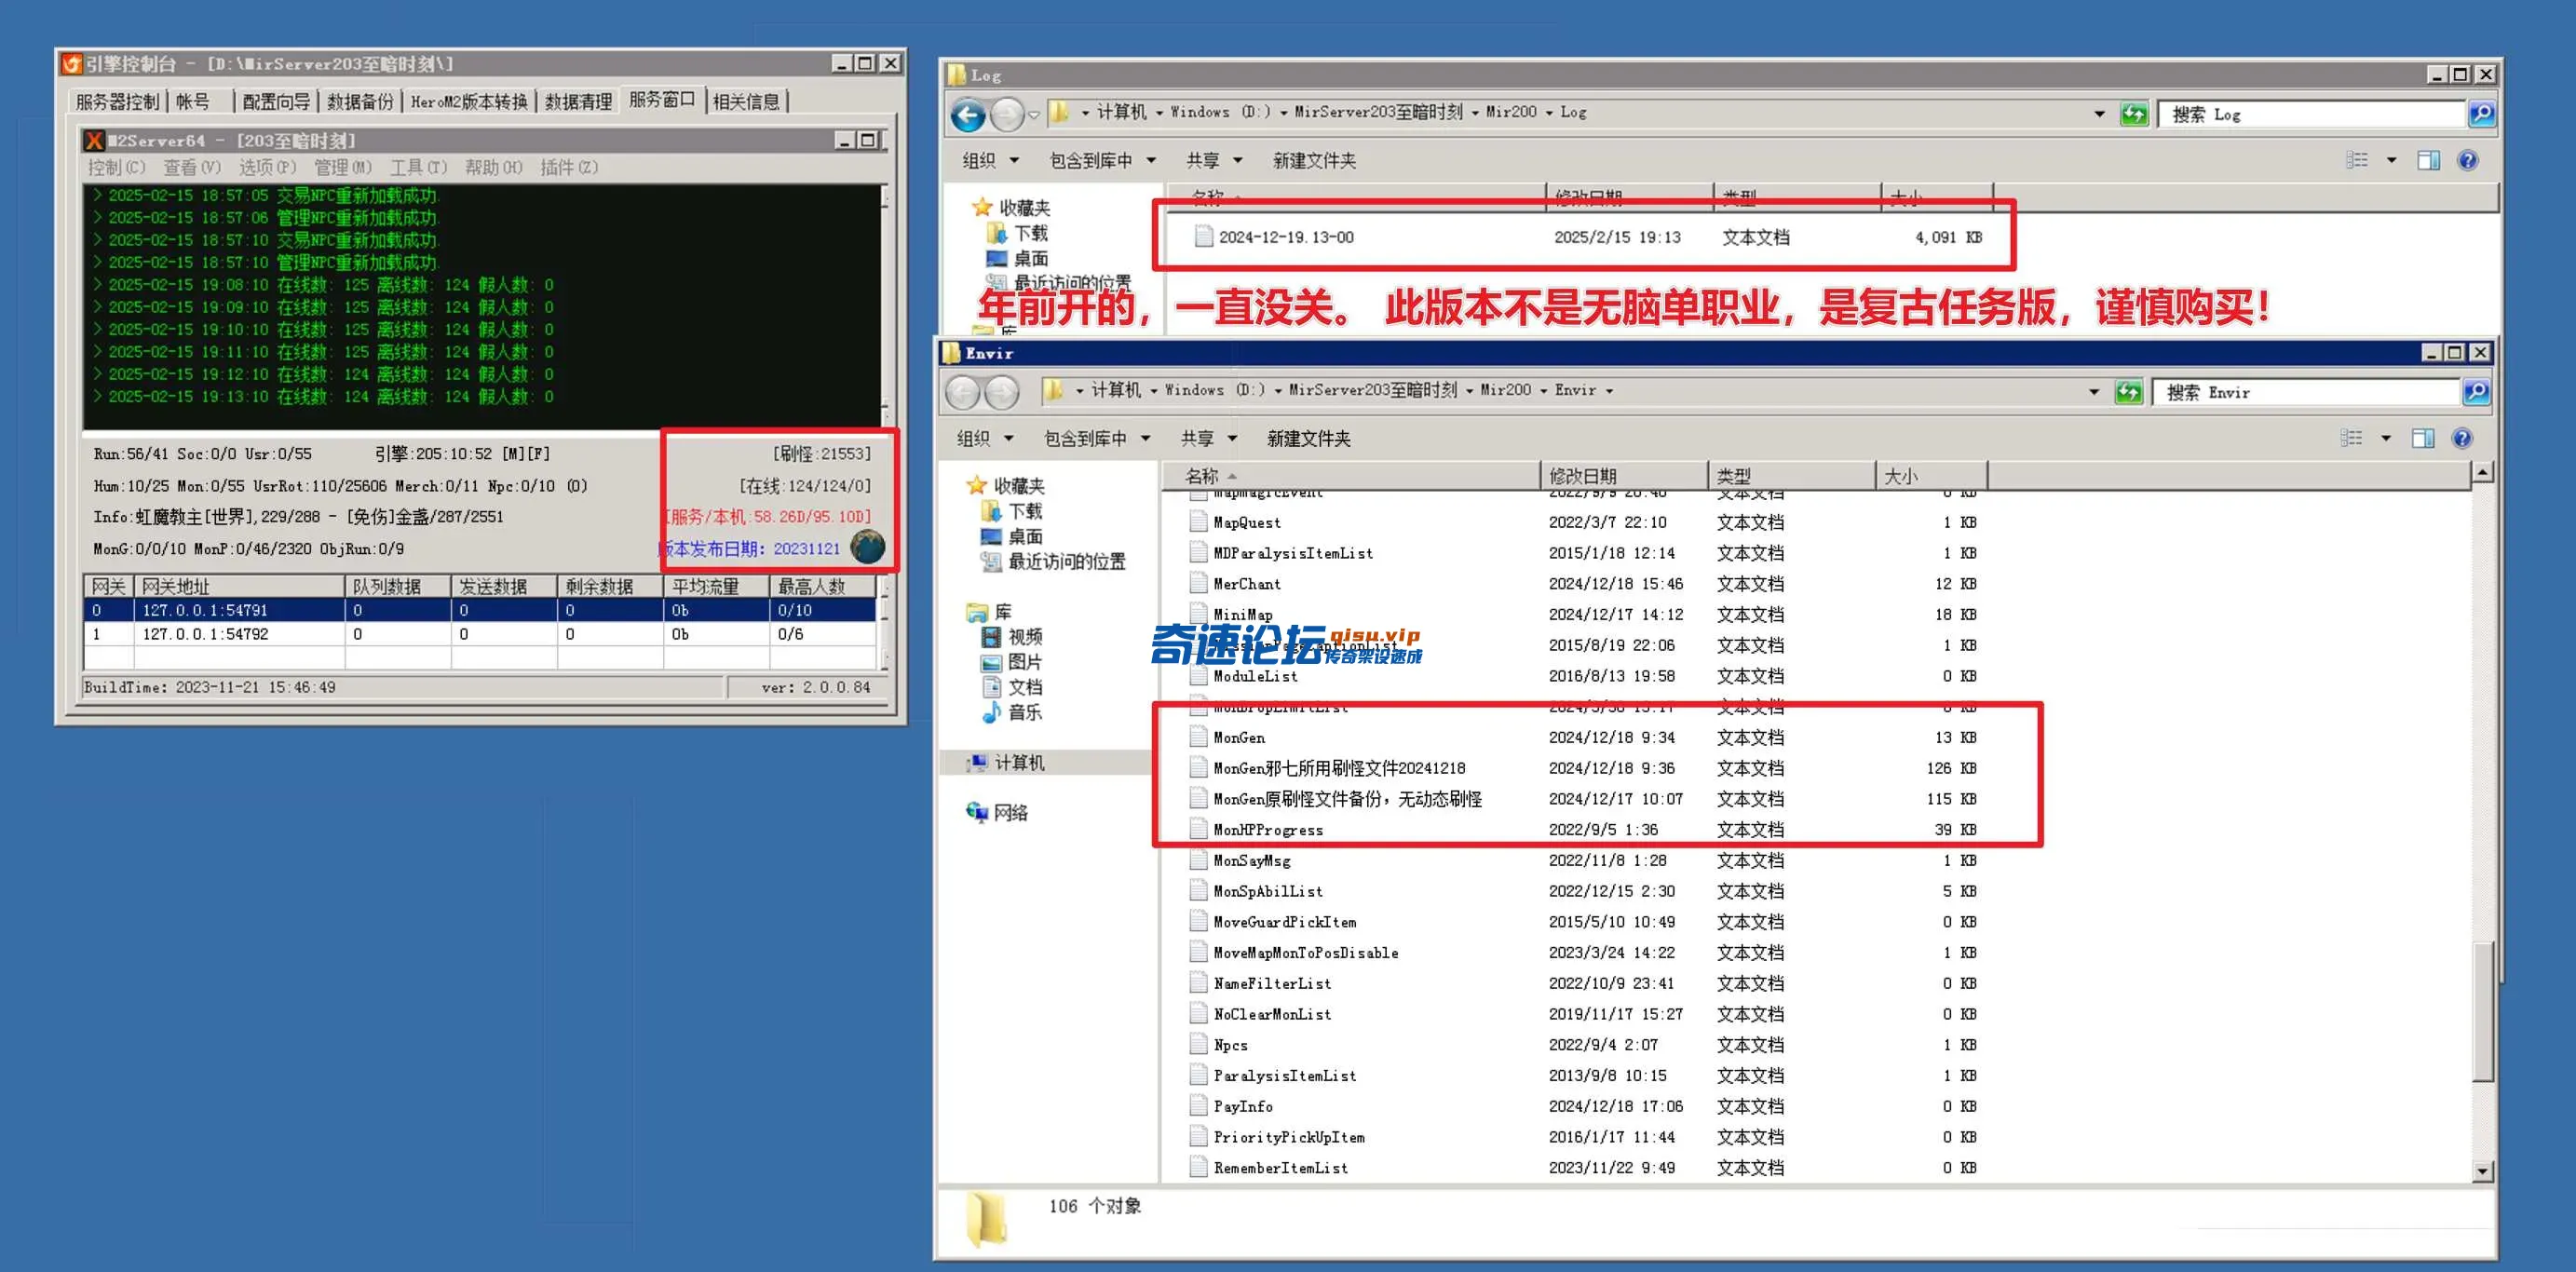Switch to 配置向导 tab
The width and height of the screenshot is (2576, 1272).
coord(276,102)
